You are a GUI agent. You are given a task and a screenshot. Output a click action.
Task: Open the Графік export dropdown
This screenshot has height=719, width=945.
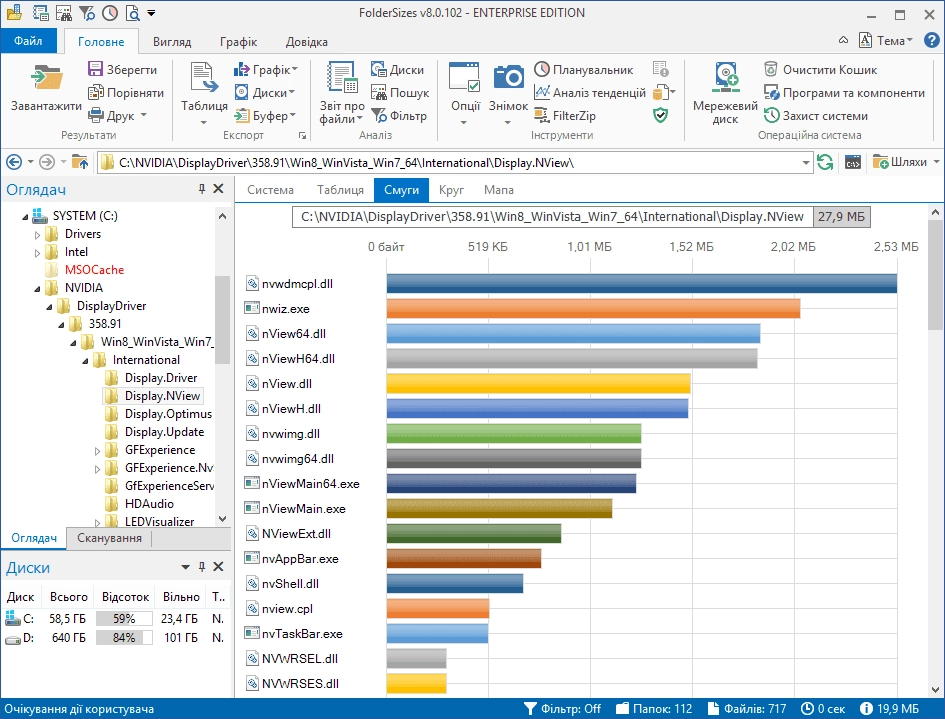click(x=294, y=69)
